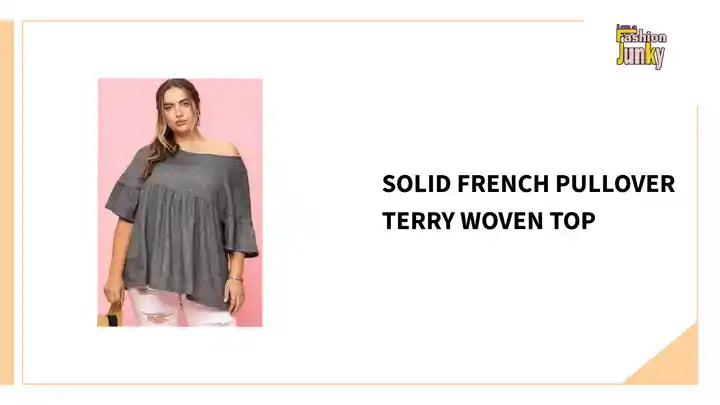Open the model product photo
The width and height of the screenshot is (720, 405).
click(x=180, y=202)
